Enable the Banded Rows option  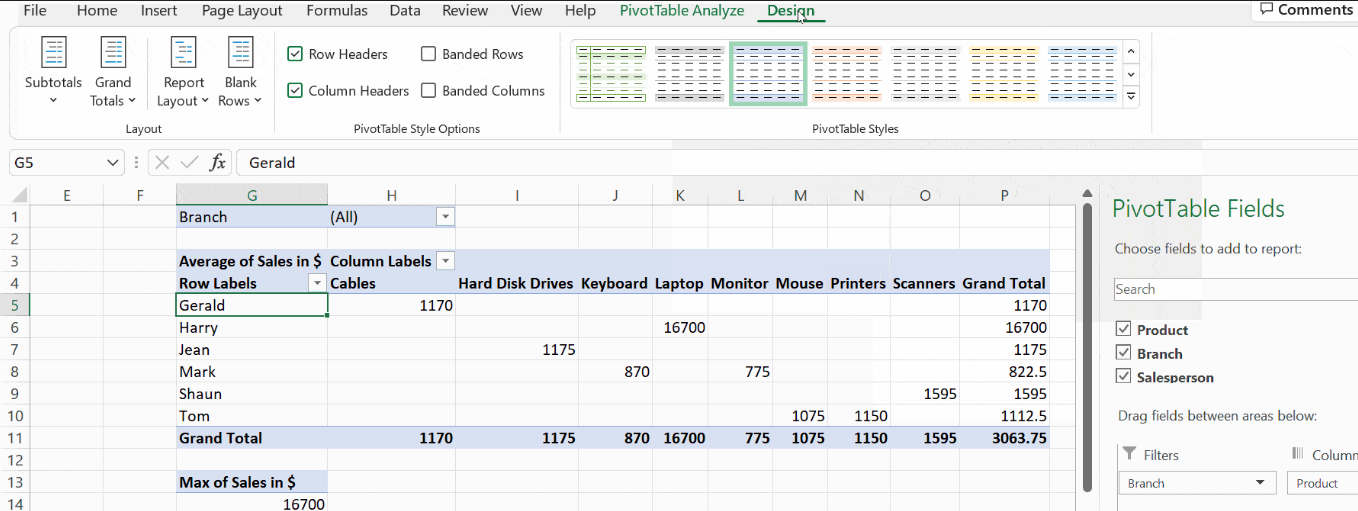pyautogui.click(x=429, y=54)
